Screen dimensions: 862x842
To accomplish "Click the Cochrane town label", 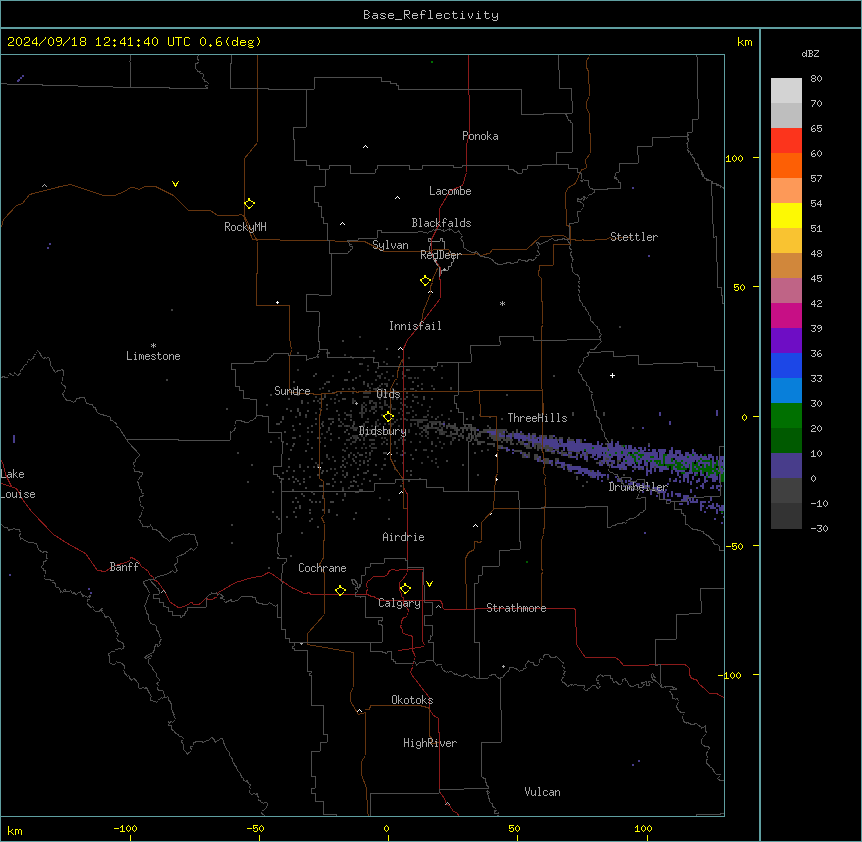I will point(322,568).
